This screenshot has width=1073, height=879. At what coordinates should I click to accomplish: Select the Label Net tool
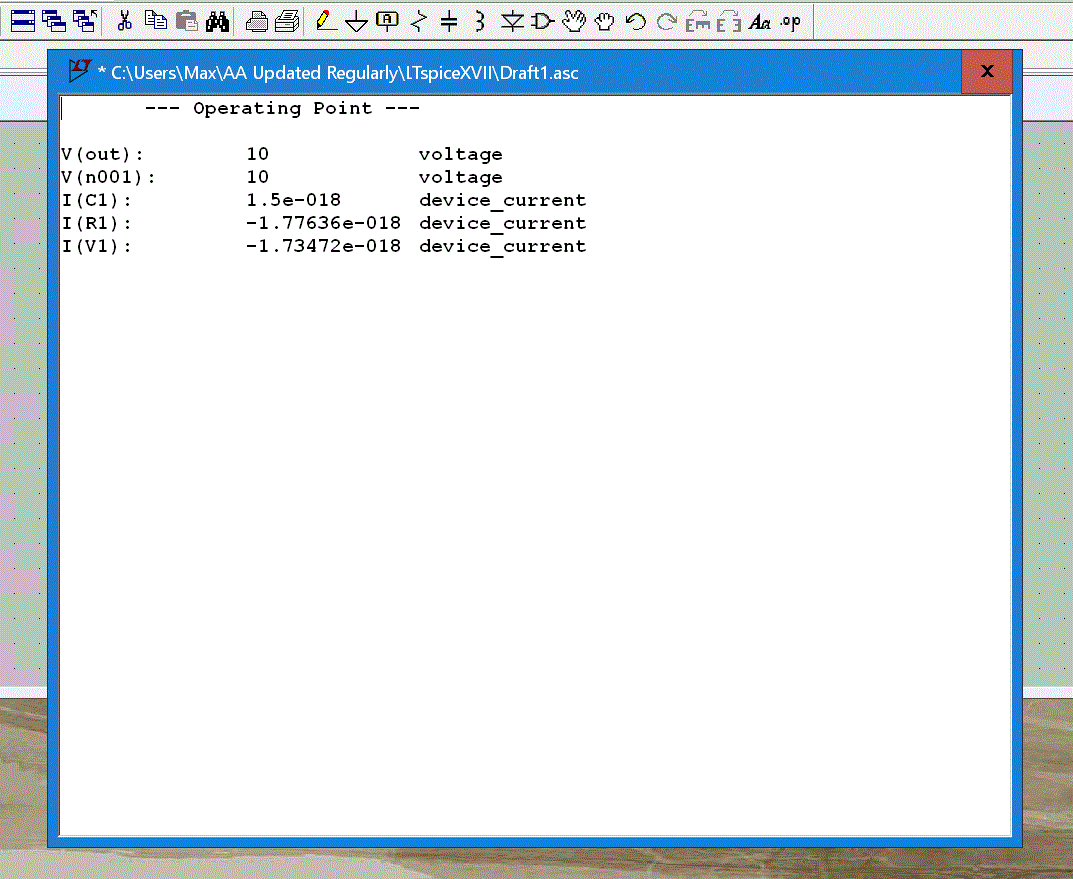coord(387,21)
